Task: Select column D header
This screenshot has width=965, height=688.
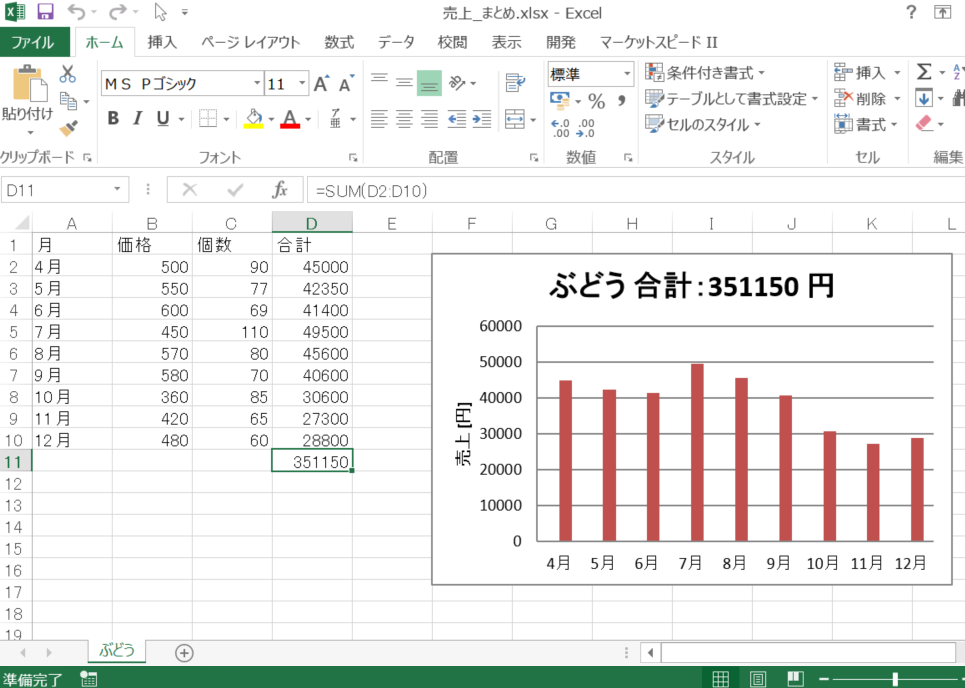Action: (312, 223)
